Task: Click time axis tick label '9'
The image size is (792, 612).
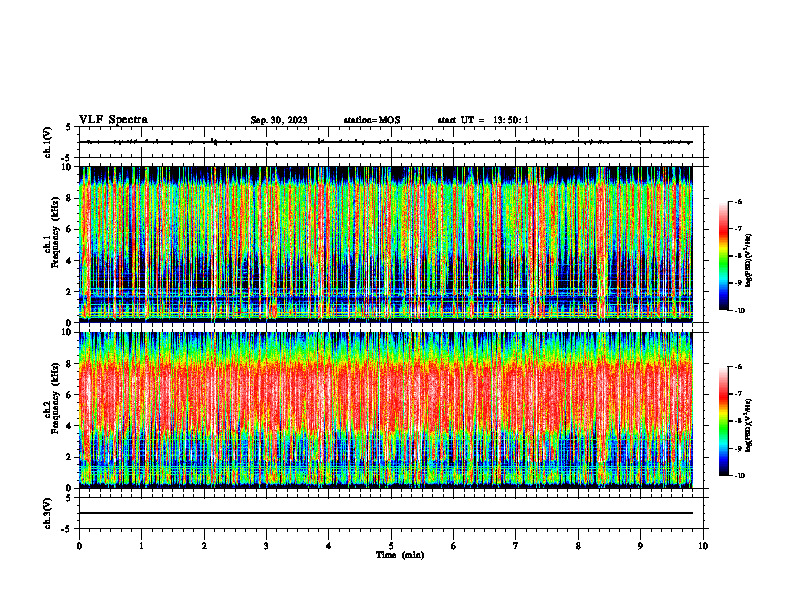Action: [640, 546]
